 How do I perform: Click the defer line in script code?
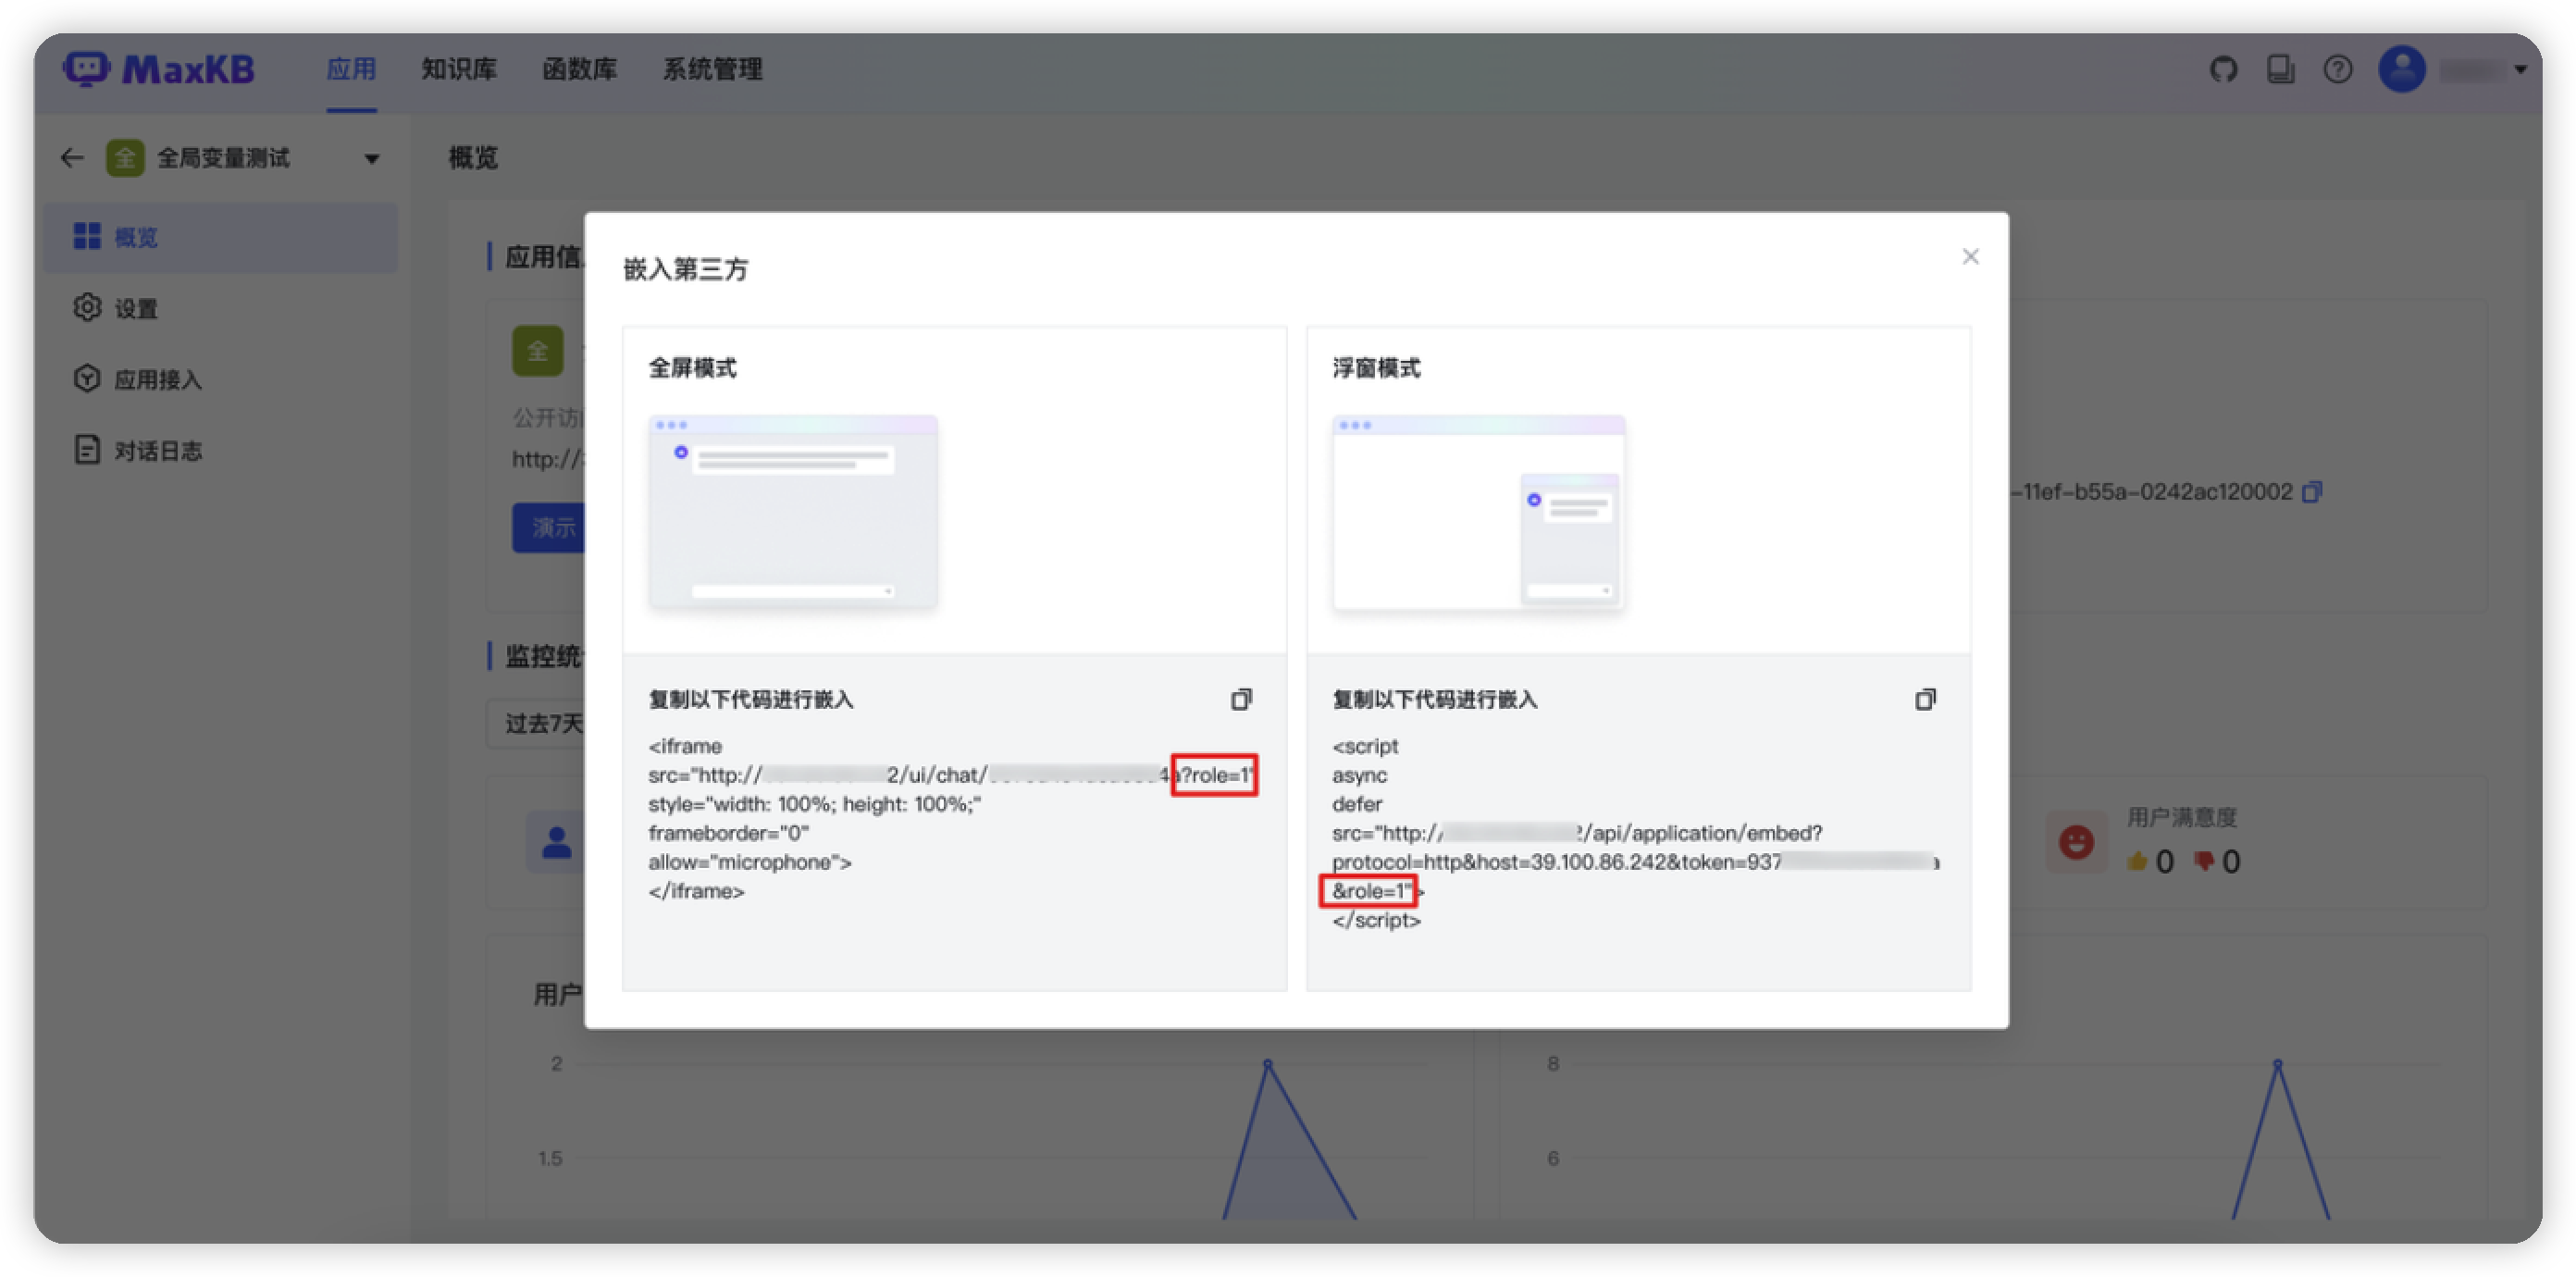pos(1357,804)
